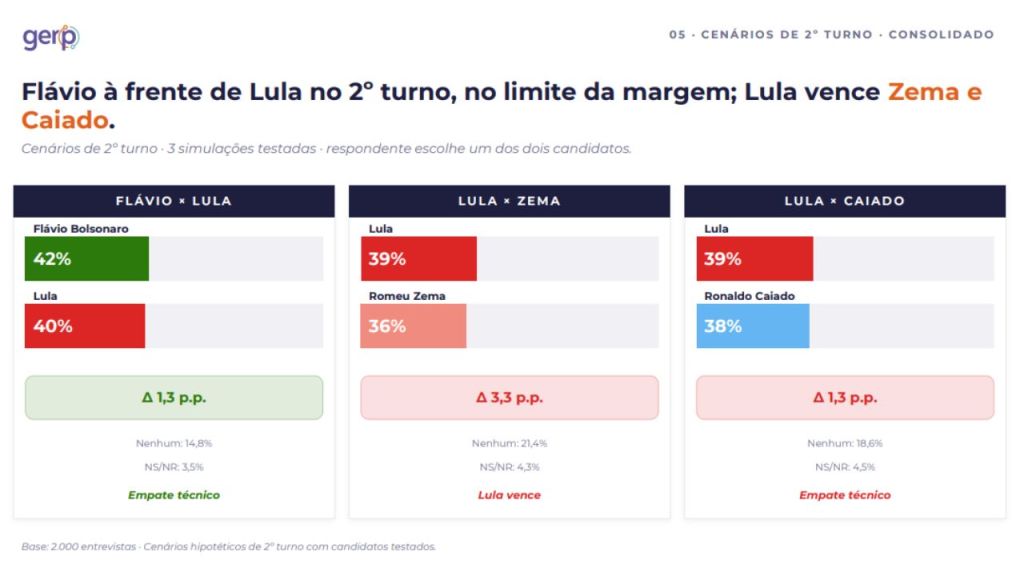The width and height of the screenshot is (1024, 576).
Task: Click the Cenários de 2º turno section header
Action: pos(831,35)
